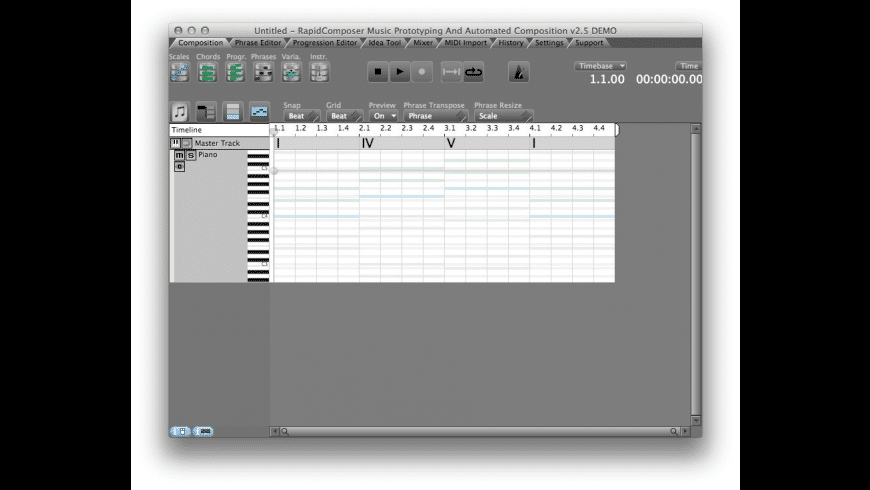Click the Master Track curved arrow icon
870x490 pixels.
click(186, 143)
